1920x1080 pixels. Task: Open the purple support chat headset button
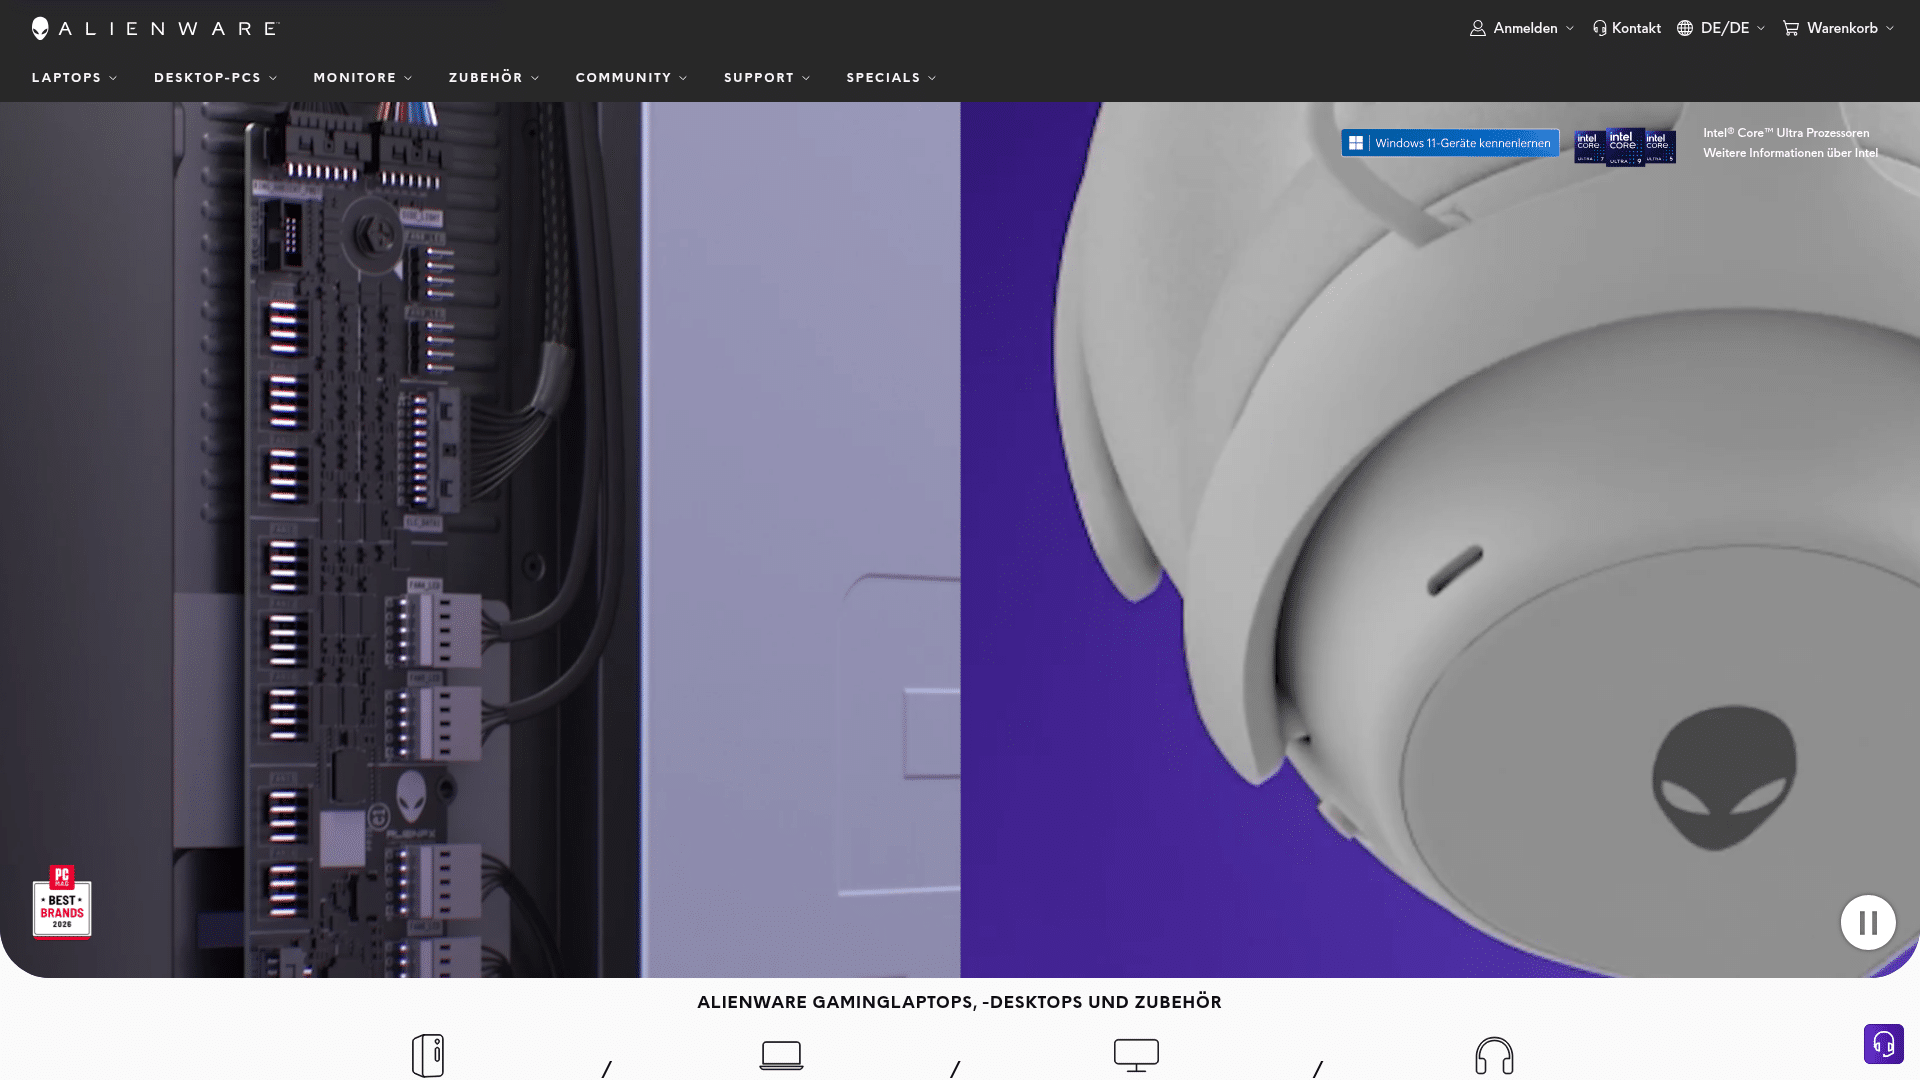[x=1884, y=1044]
